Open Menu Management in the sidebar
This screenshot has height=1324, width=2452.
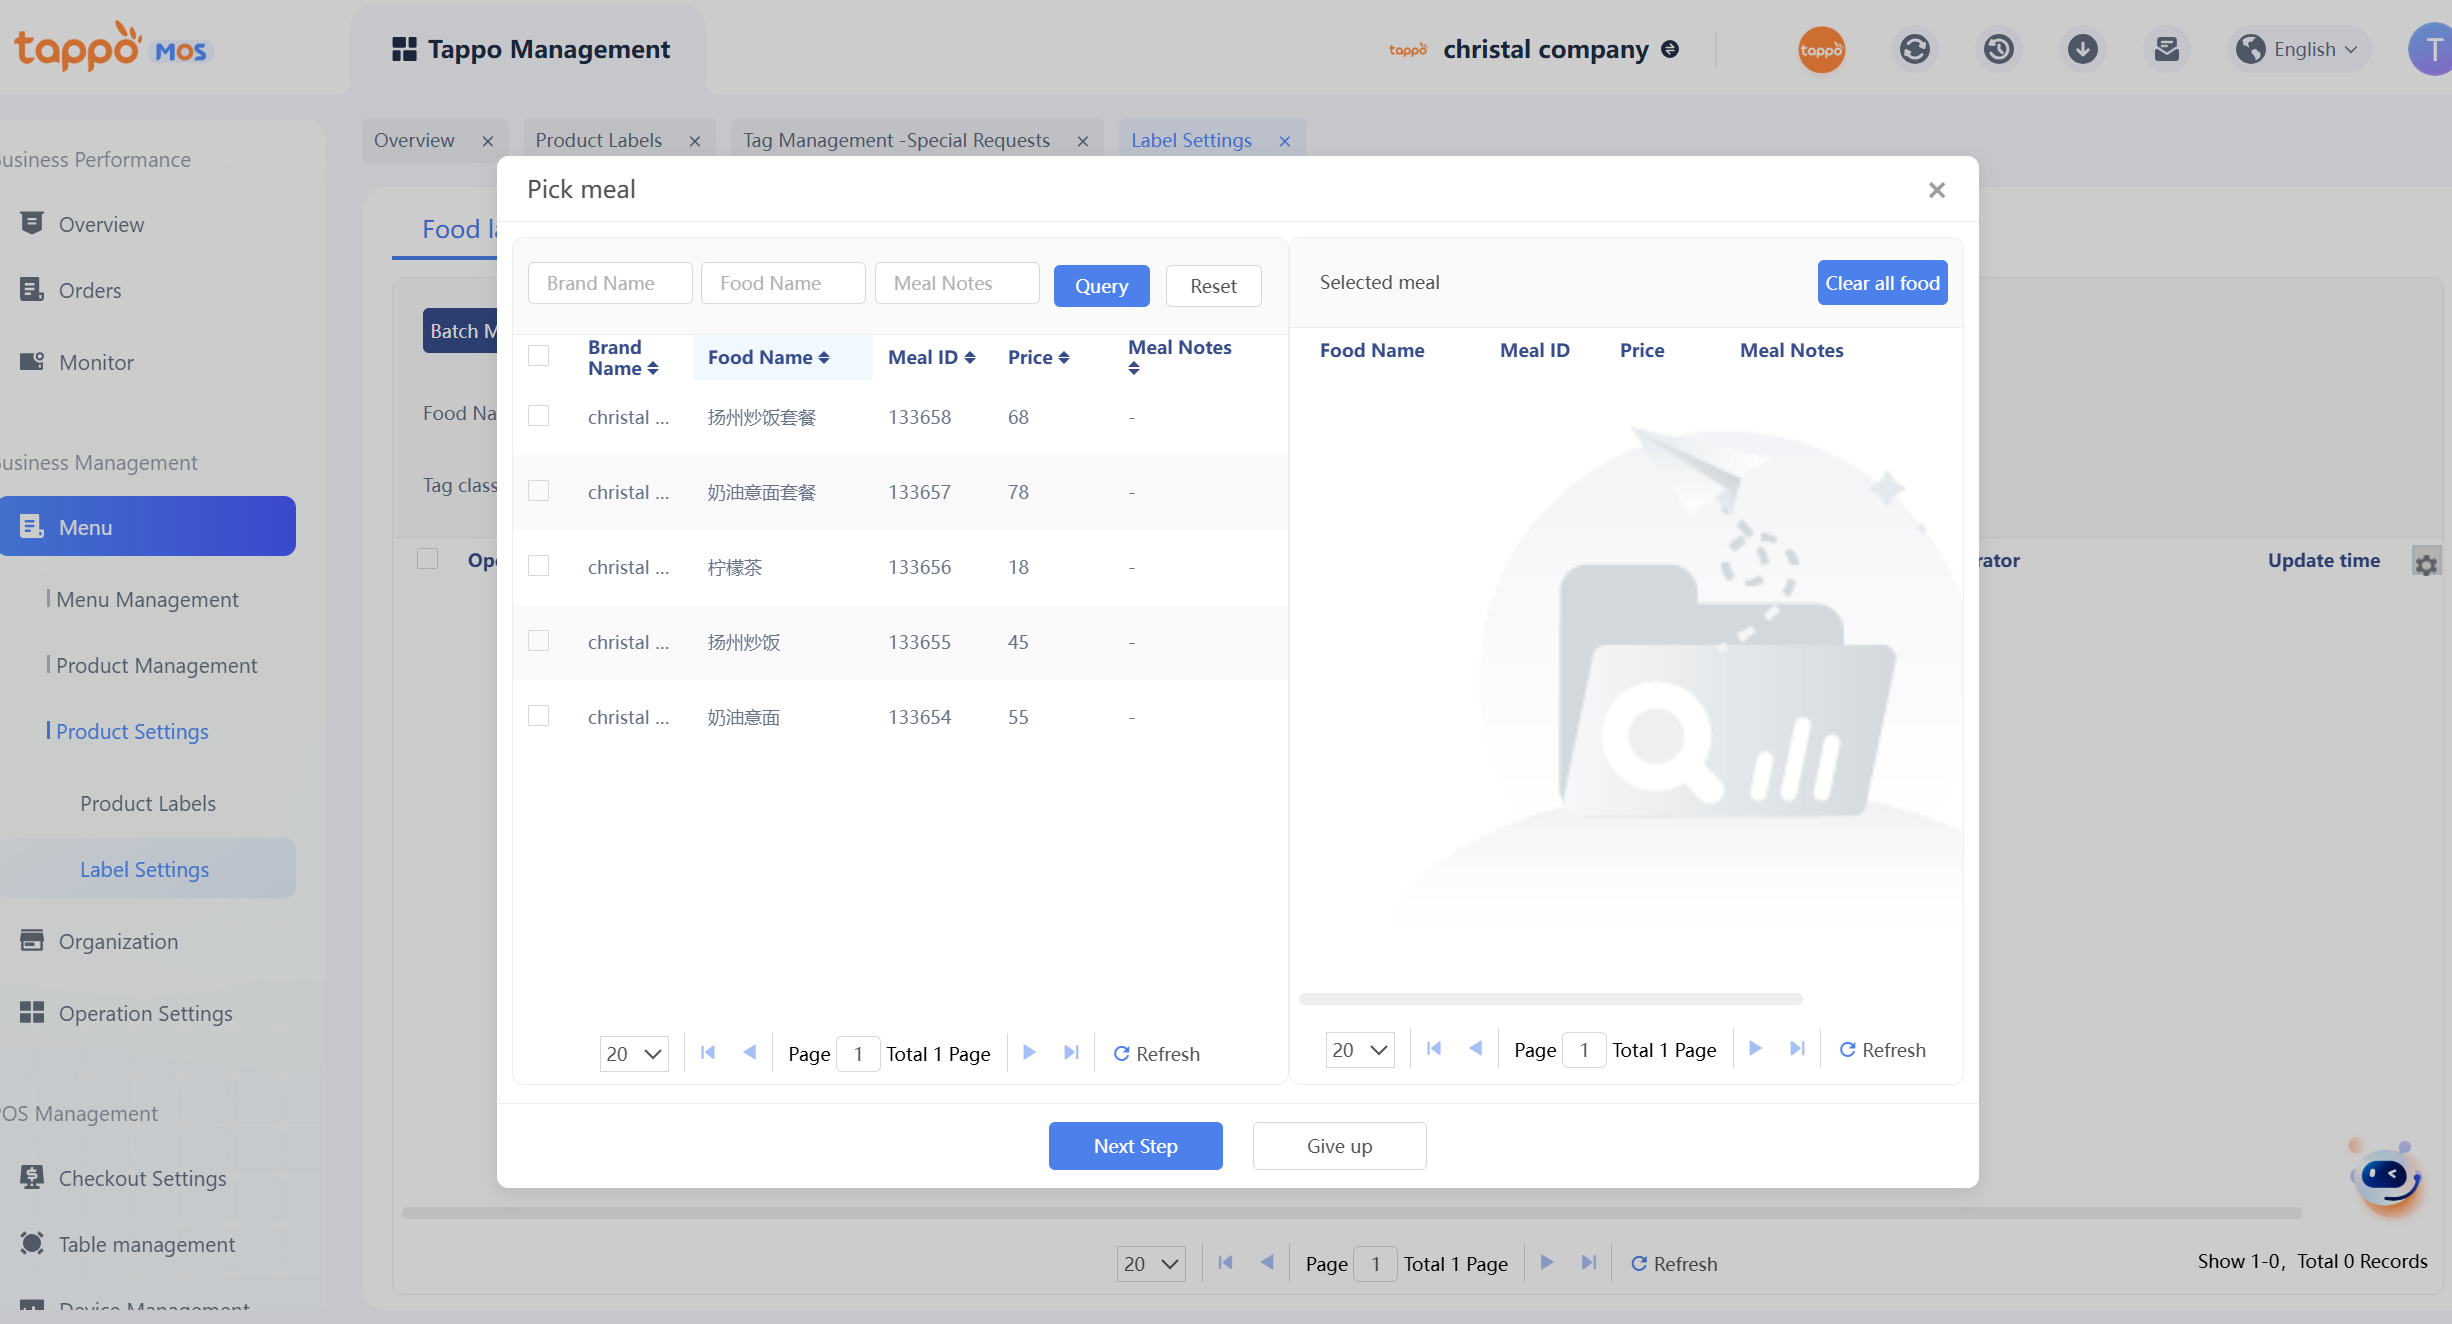point(147,599)
